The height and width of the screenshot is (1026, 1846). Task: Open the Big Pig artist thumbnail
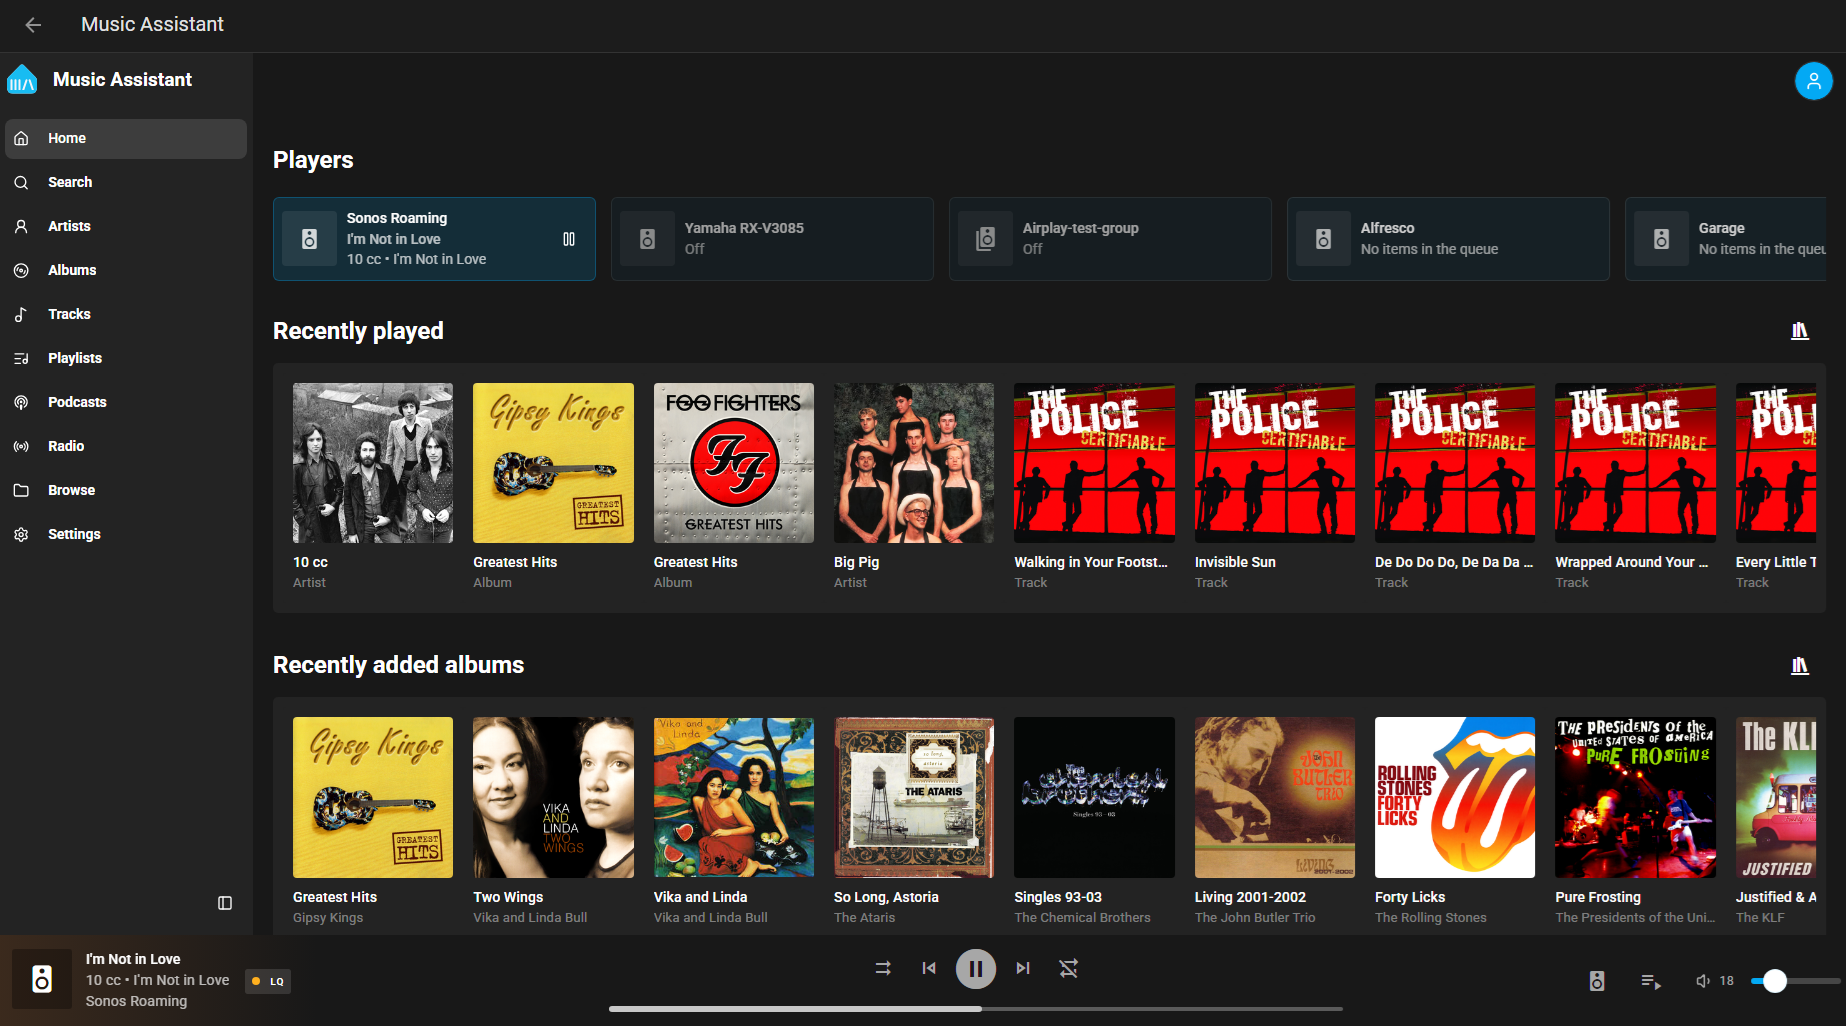[x=914, y=463]
